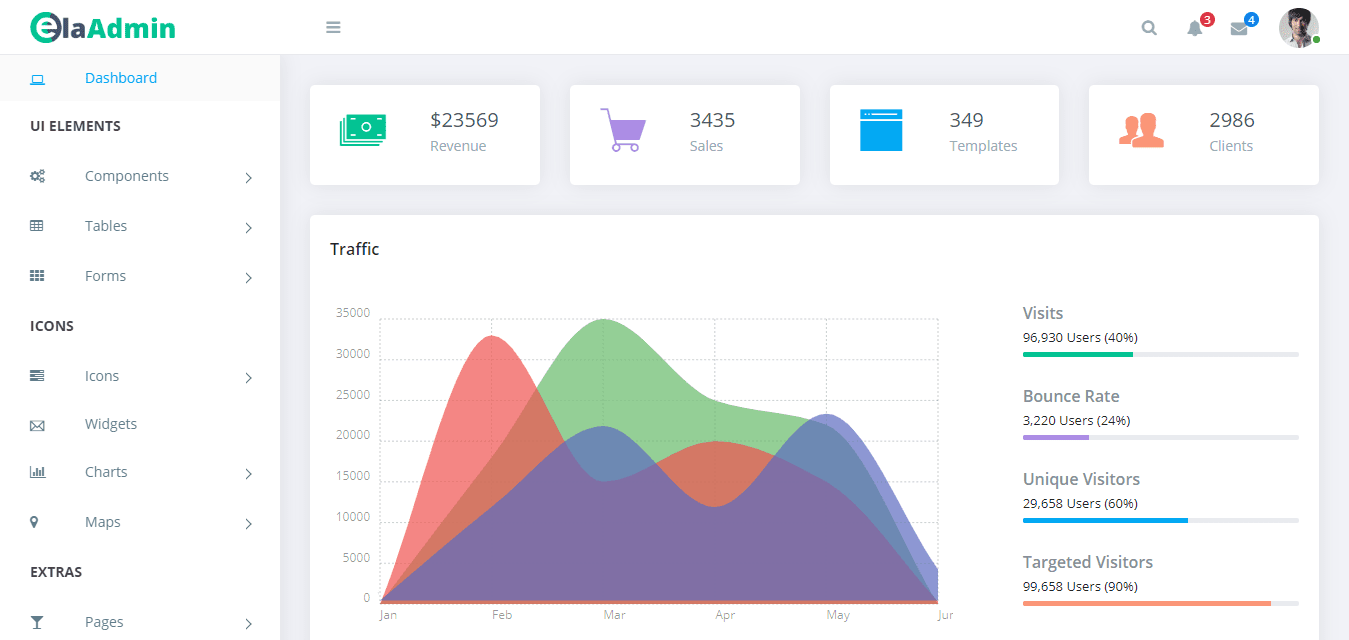Select the Dashboard monitor icon in sidebar
This screenshot has width=1349, height=640.
click(37, 77)
